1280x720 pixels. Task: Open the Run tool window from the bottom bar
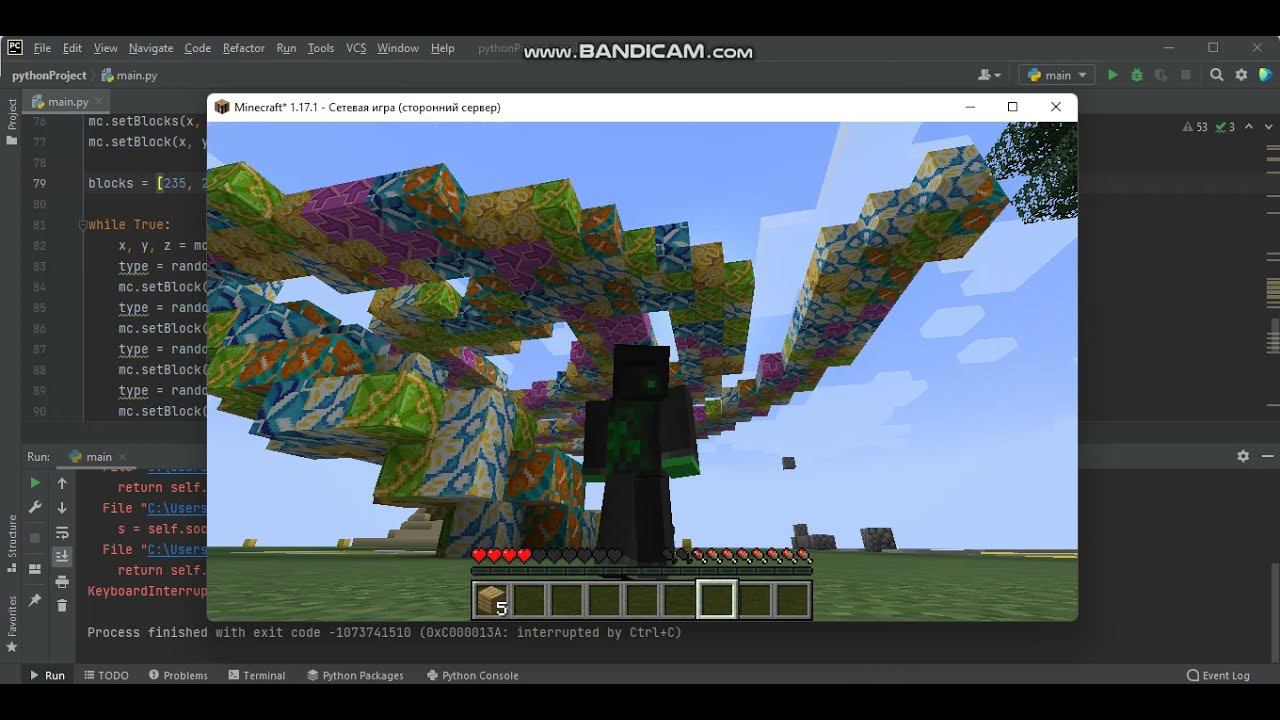coord(46,675)
